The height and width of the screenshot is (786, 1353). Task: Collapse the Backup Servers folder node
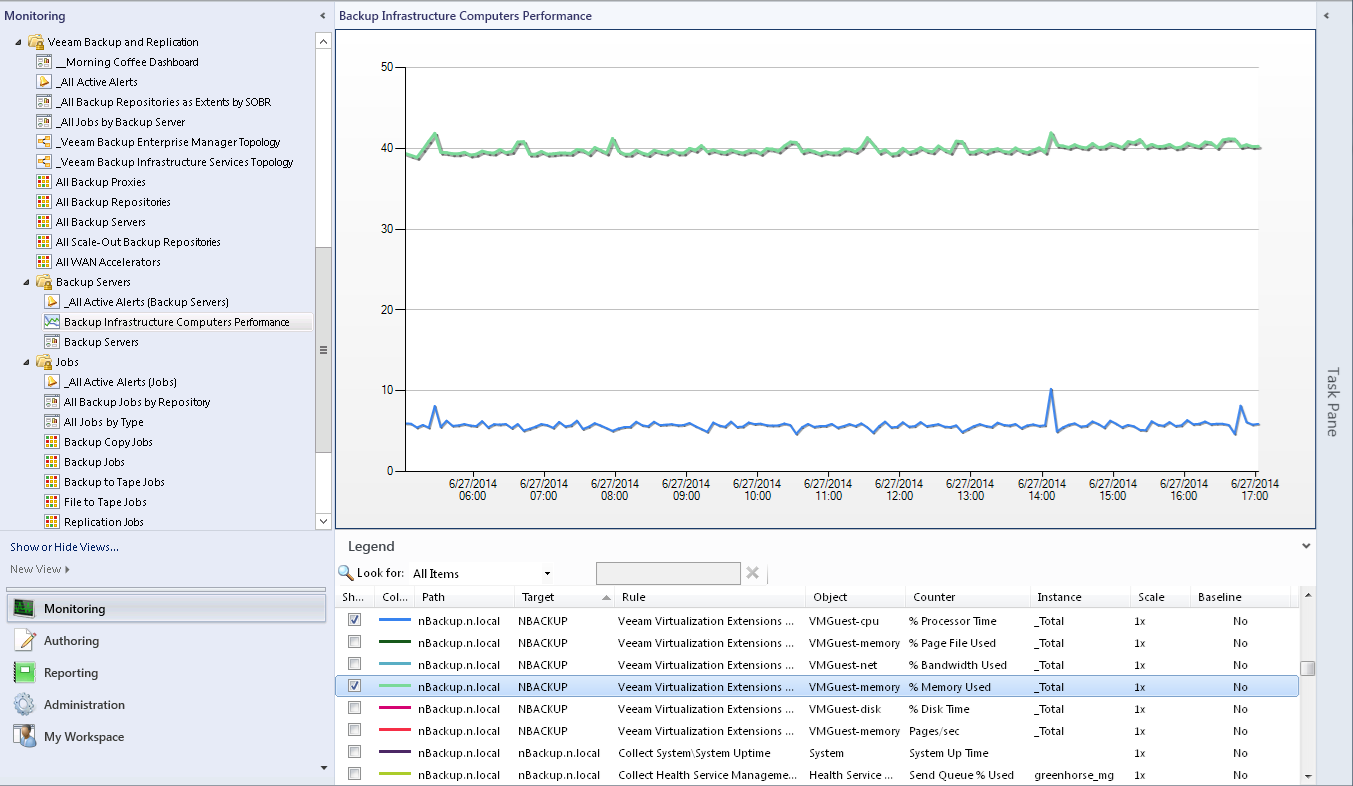pyautogui.click(x=27, y=282)
